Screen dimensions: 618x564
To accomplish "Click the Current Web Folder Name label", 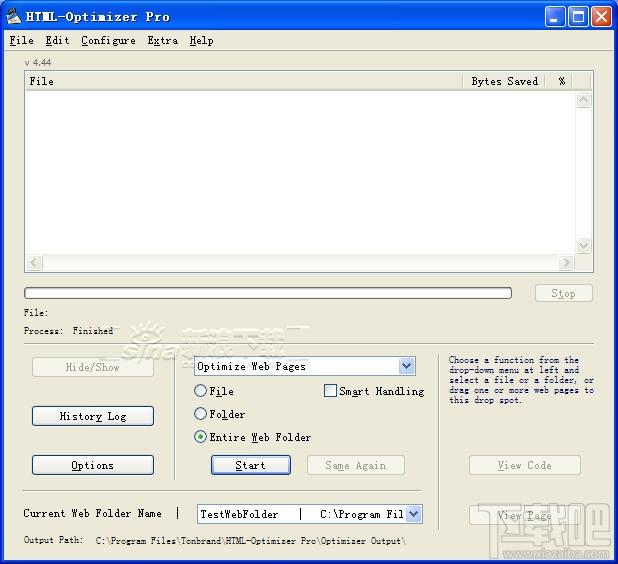I will [x=93, y=513].
